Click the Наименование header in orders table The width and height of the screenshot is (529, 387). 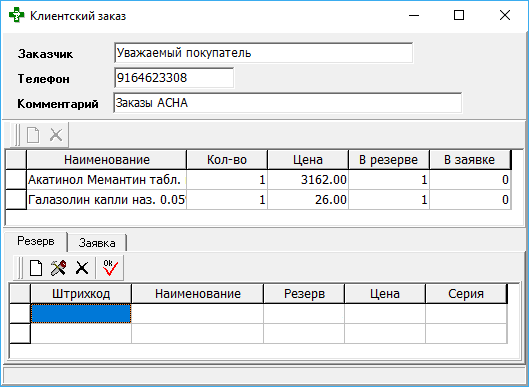(x=107, y=160)
